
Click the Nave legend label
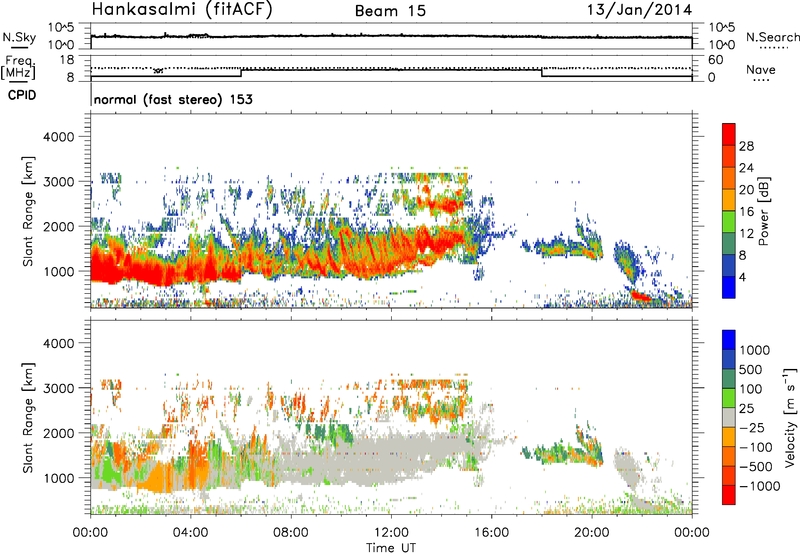coord(761,69)
